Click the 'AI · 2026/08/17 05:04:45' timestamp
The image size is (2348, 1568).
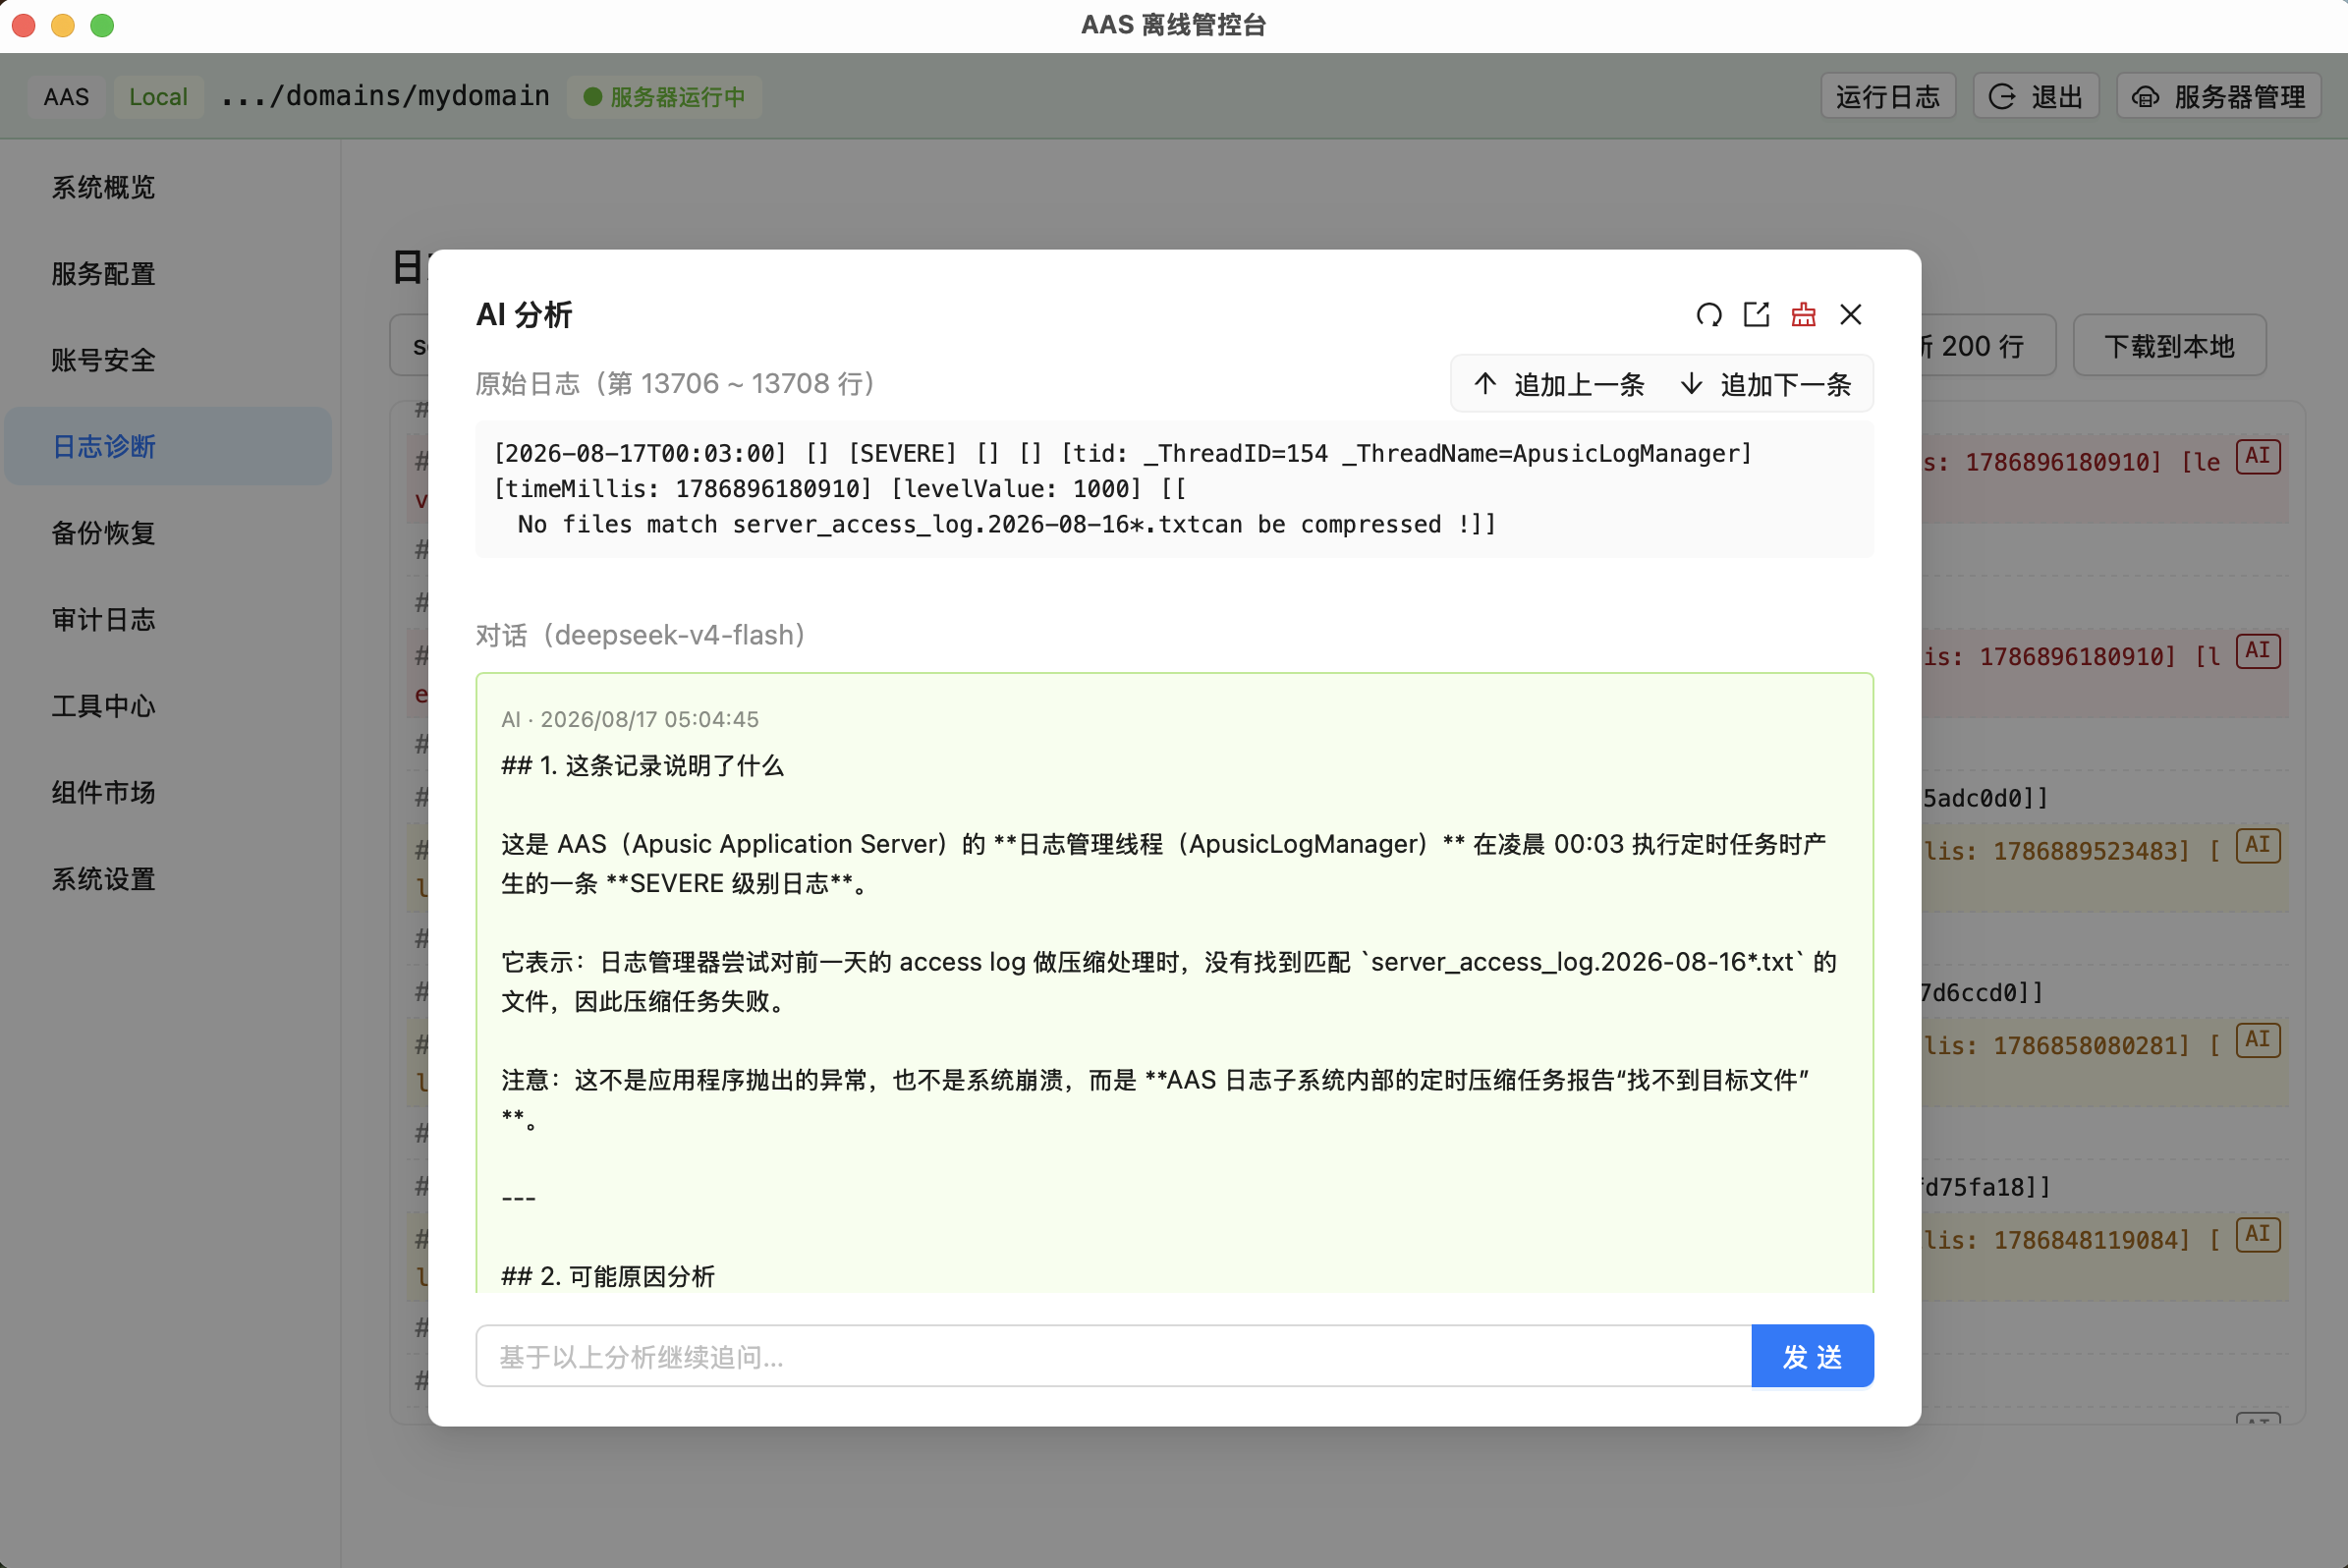click(x=630, y=719)
